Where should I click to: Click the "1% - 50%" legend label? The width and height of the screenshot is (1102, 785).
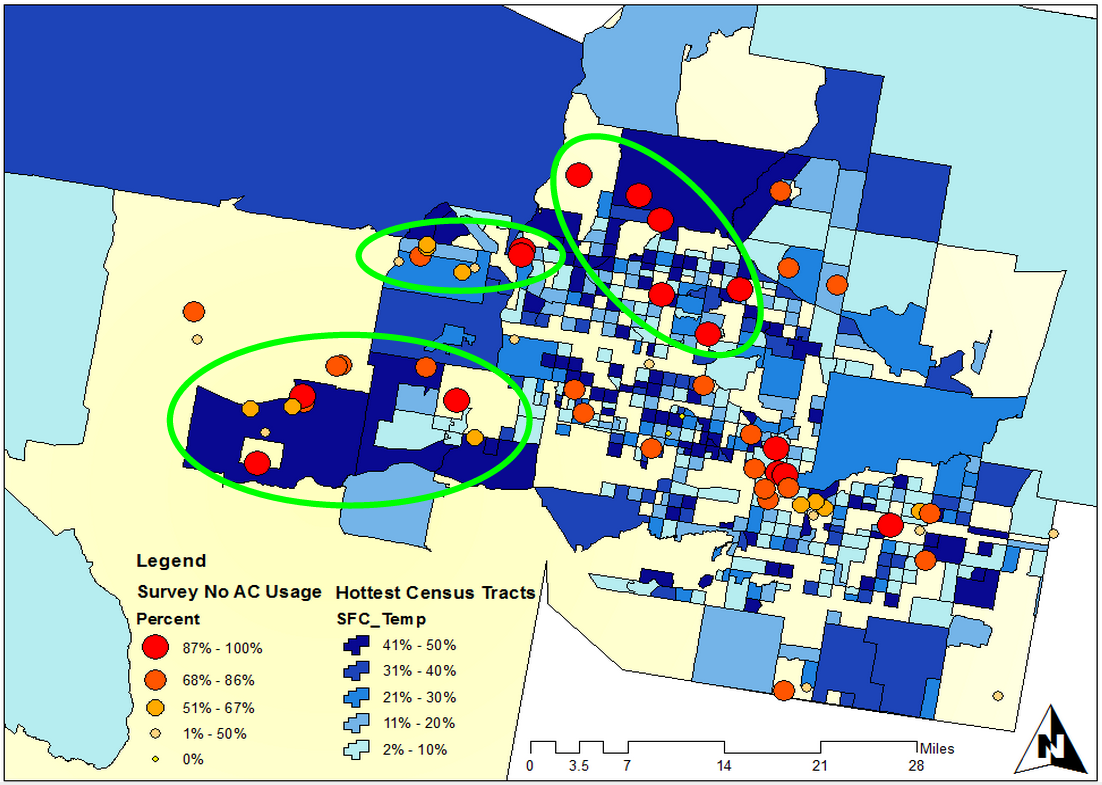(x=214, y=734)
